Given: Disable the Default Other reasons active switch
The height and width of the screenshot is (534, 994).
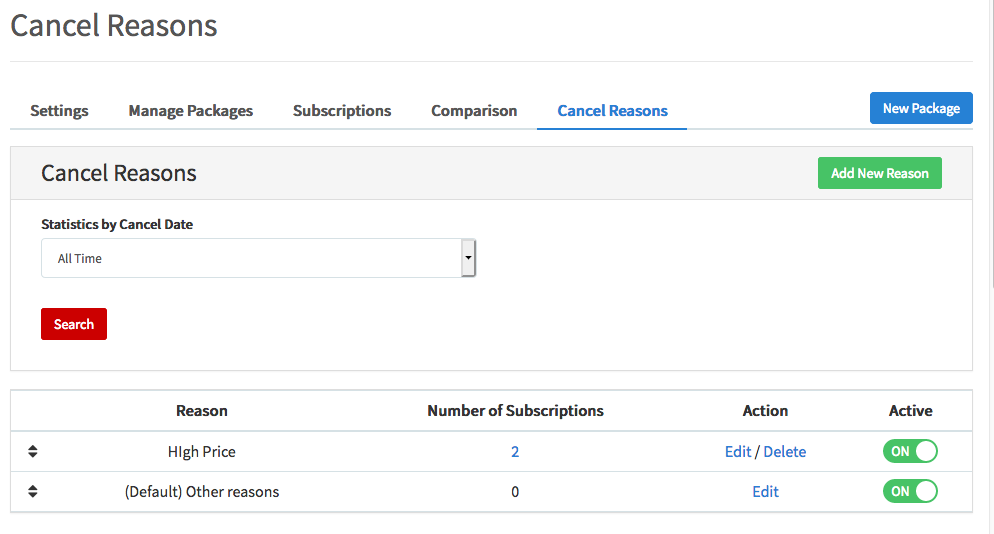Looking at the screenshot, I should (910, 491).
